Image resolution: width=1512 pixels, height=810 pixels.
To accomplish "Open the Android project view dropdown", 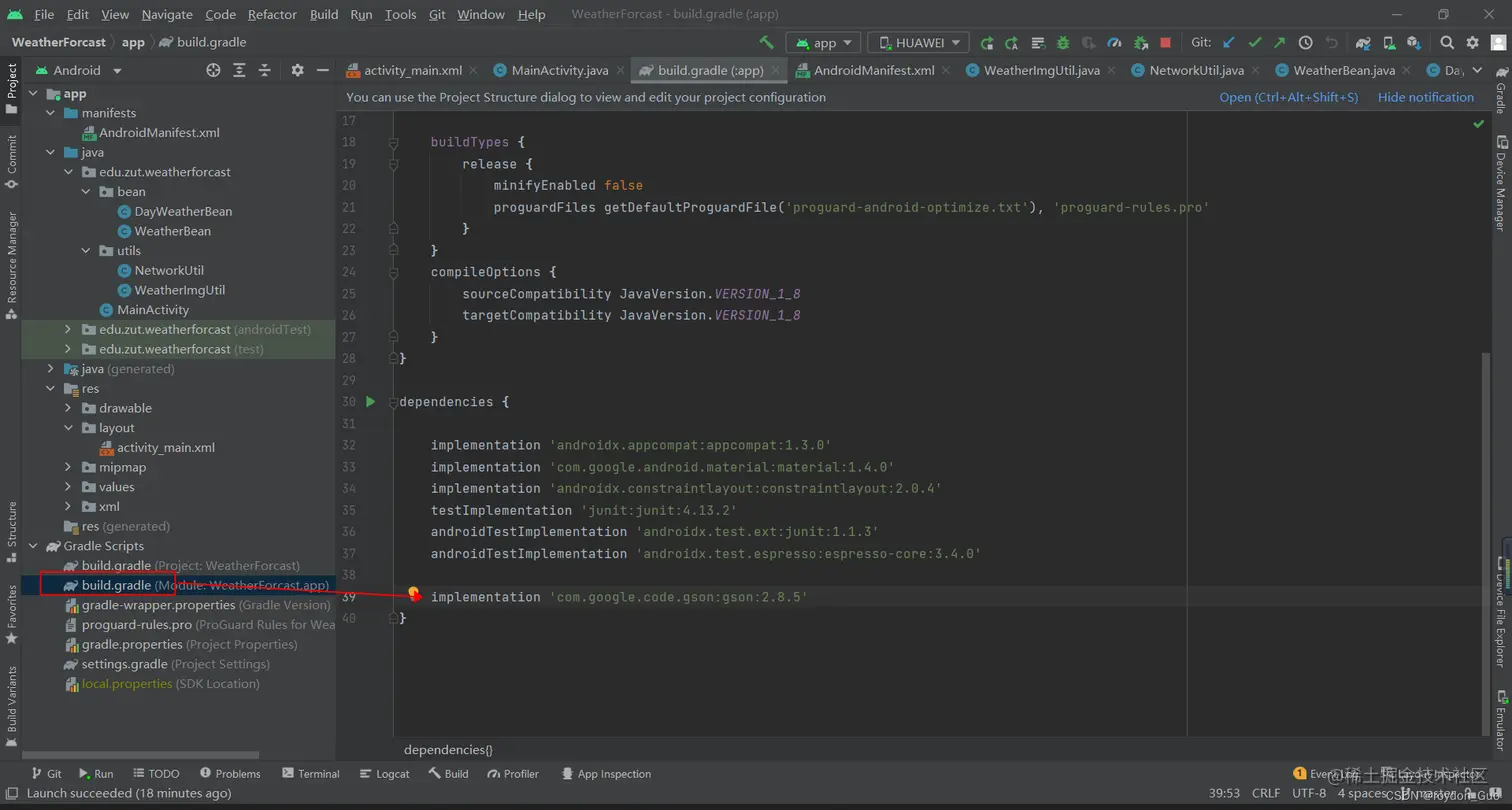I will point(78,70).
